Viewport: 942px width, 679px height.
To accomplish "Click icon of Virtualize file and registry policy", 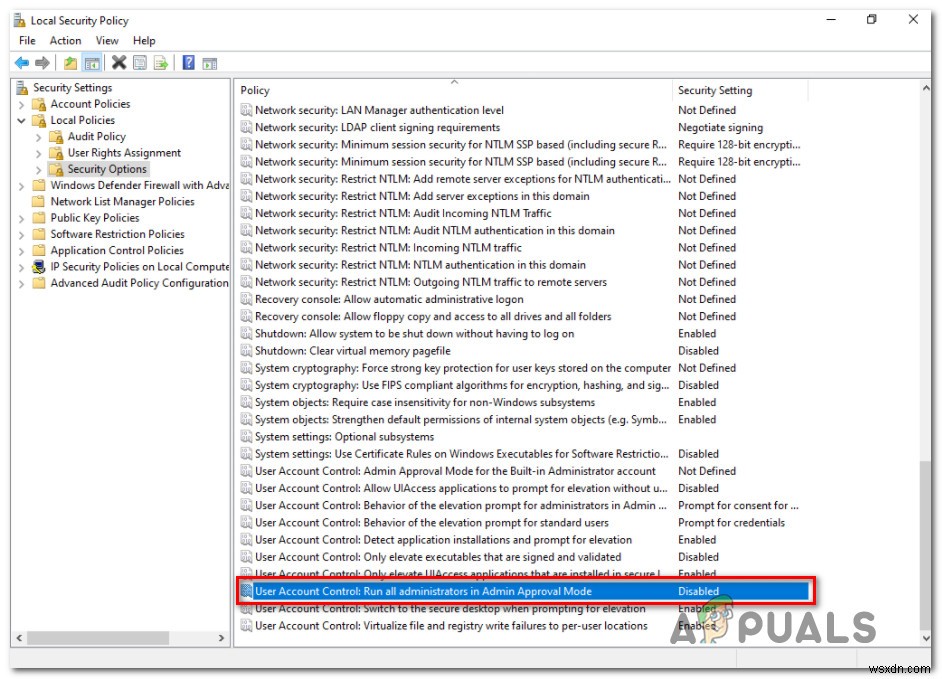I will pos(246,626).
